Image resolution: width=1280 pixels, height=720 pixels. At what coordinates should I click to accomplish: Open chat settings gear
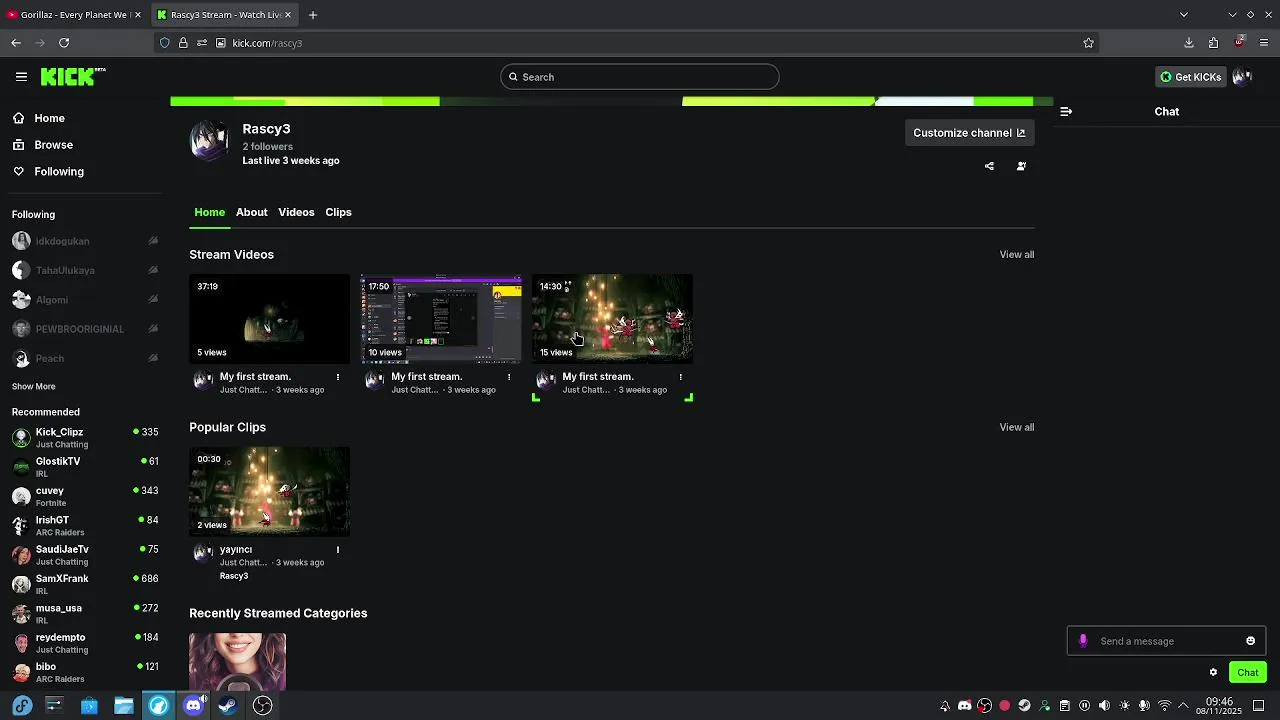tap(1213, 672)
